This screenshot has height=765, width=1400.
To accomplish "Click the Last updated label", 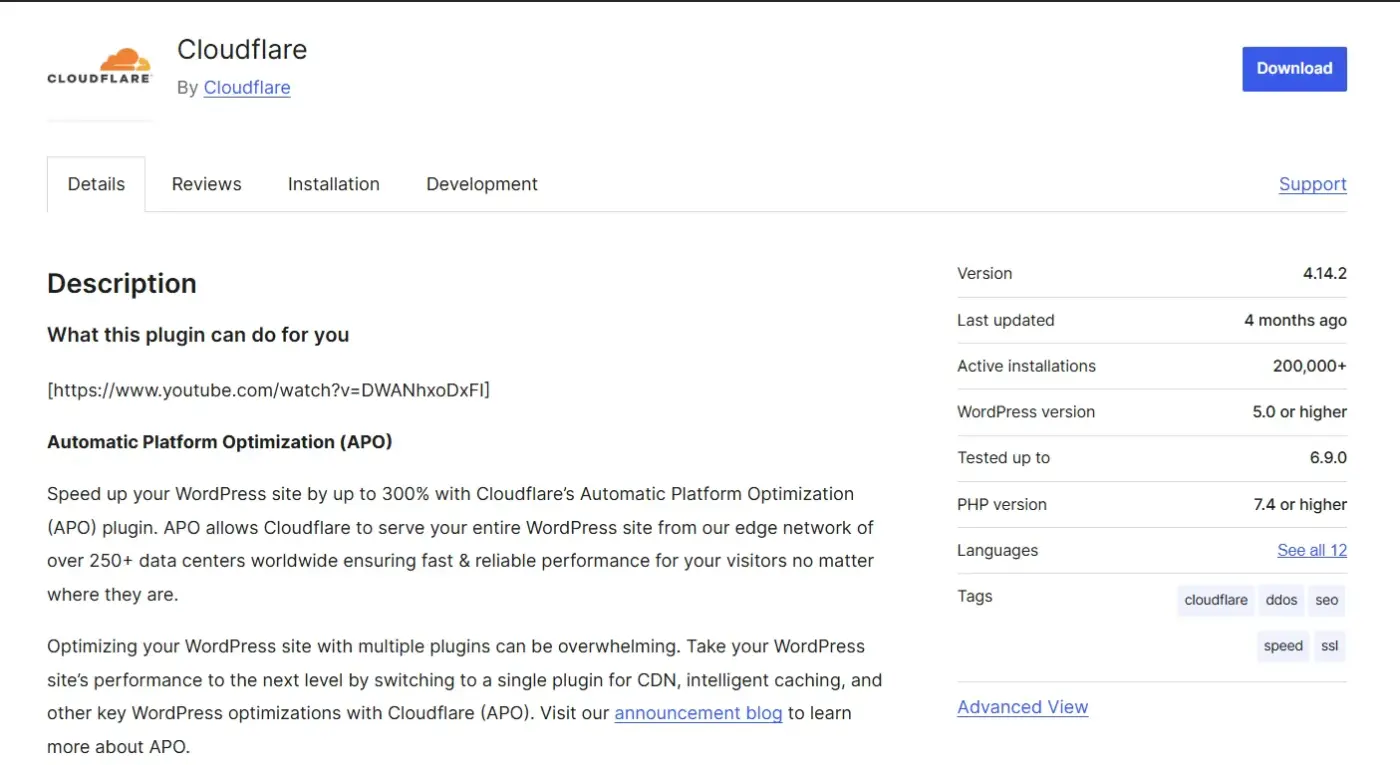I will click(1005, 321).
